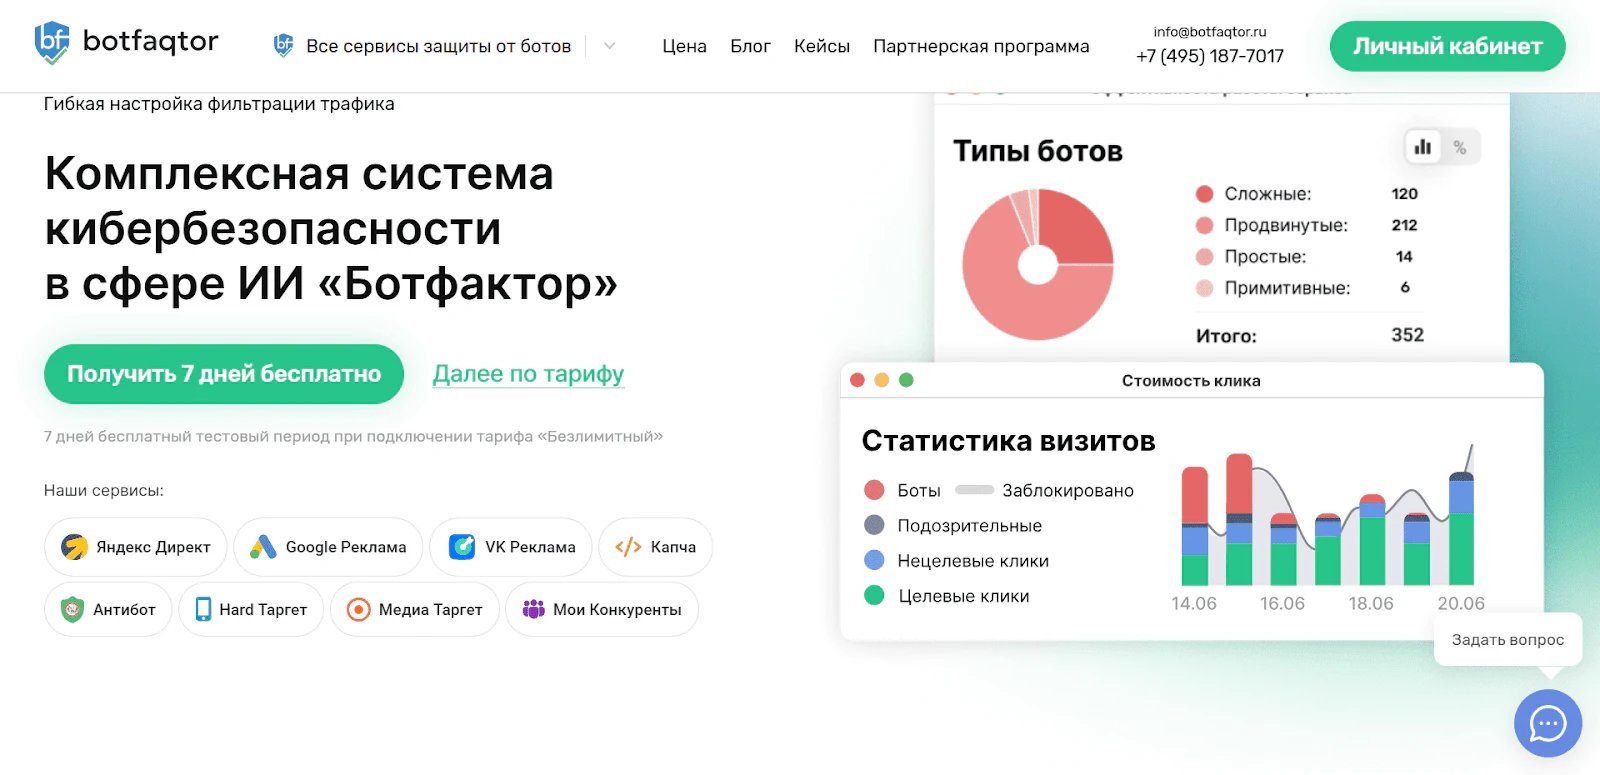Click the Боты legend dot
The height and width of the screenshot is (775, 1600).
(x=874, y=490)
